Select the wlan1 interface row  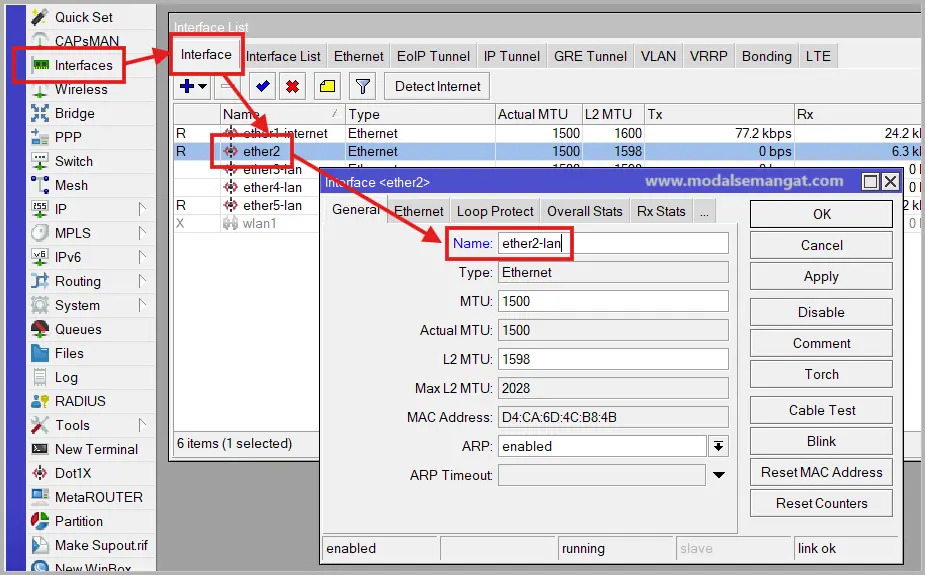246,224
